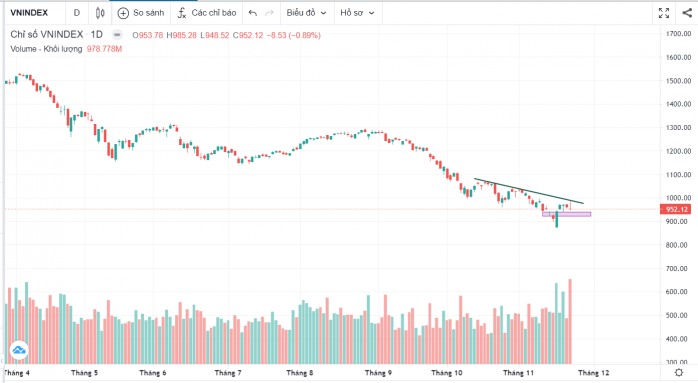Collapse the legend with the minus toggle
698x383 pixels.
coord(117,35)
